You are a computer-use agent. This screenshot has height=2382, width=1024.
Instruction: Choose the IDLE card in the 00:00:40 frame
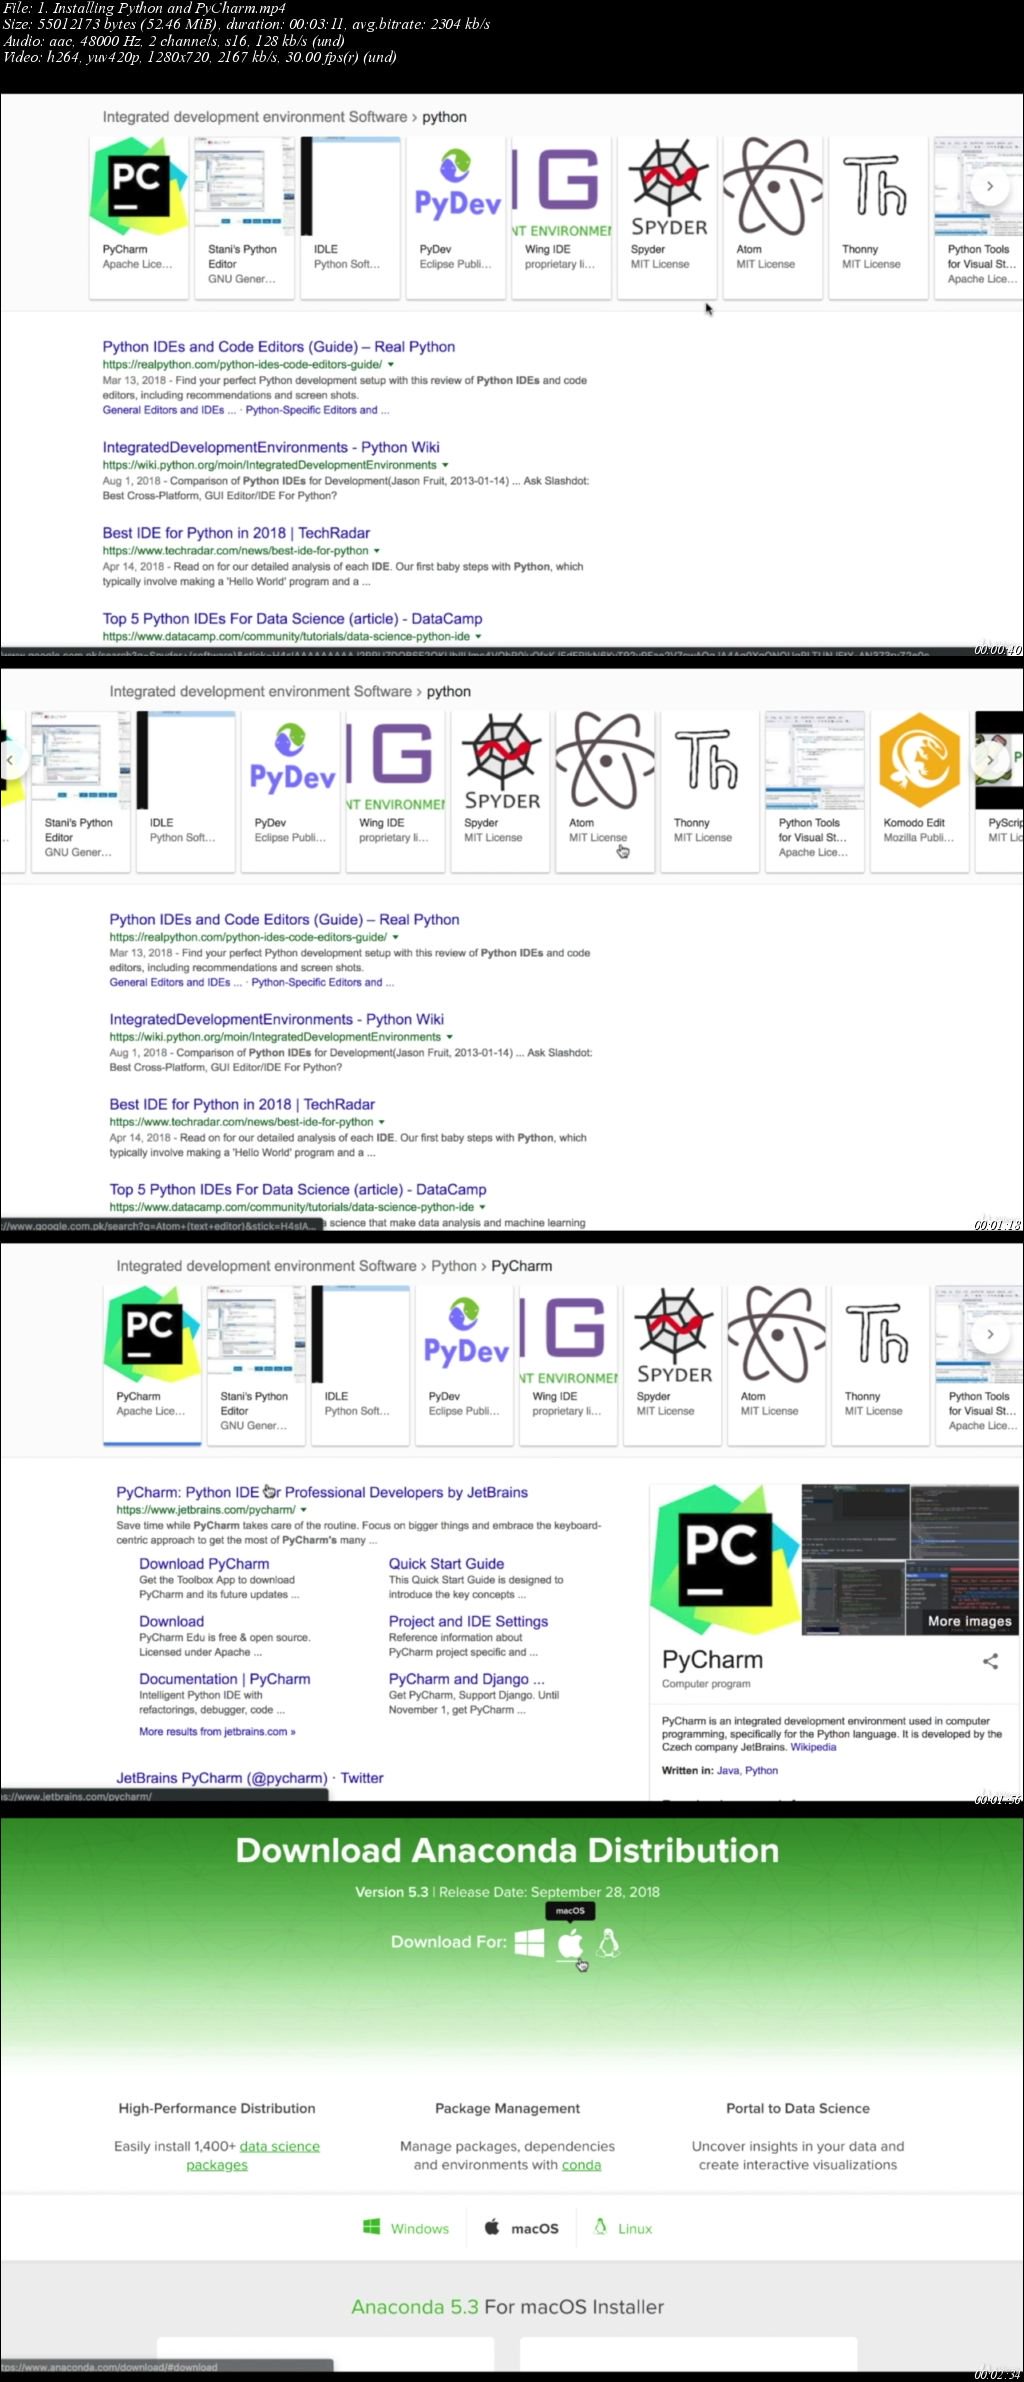pos(350,217)
